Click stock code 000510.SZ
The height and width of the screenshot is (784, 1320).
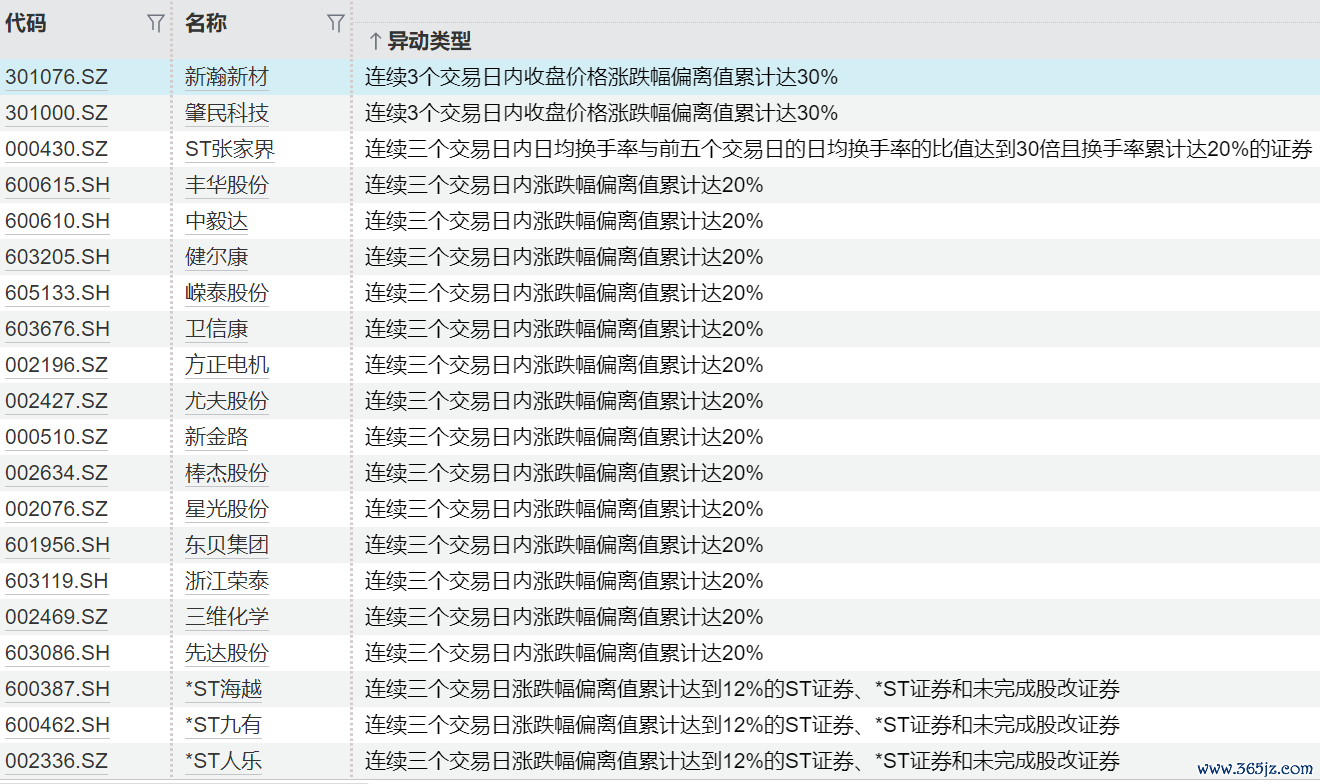pos(57,437)
